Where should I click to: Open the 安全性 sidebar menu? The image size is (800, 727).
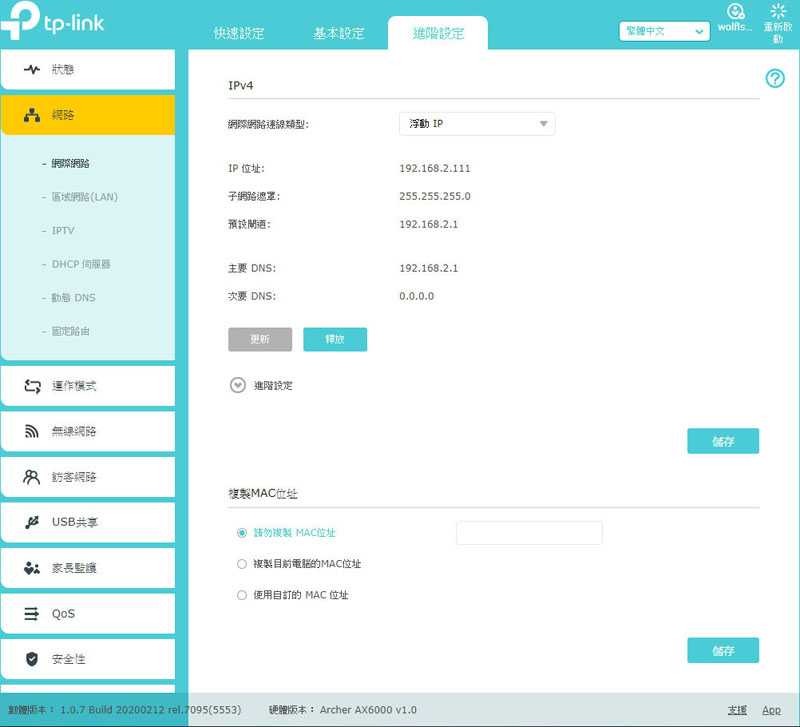pos(88,659)
